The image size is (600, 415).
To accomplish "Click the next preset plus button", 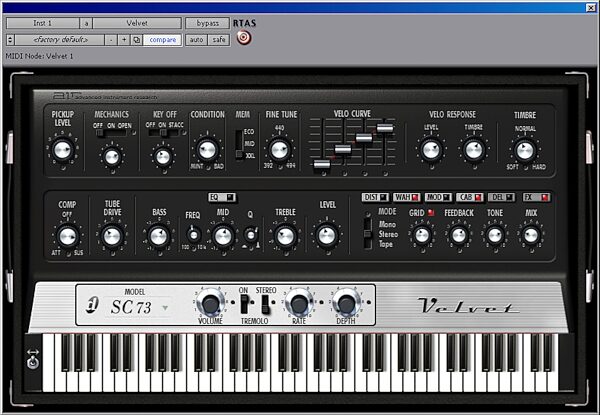I will point(124,40).
